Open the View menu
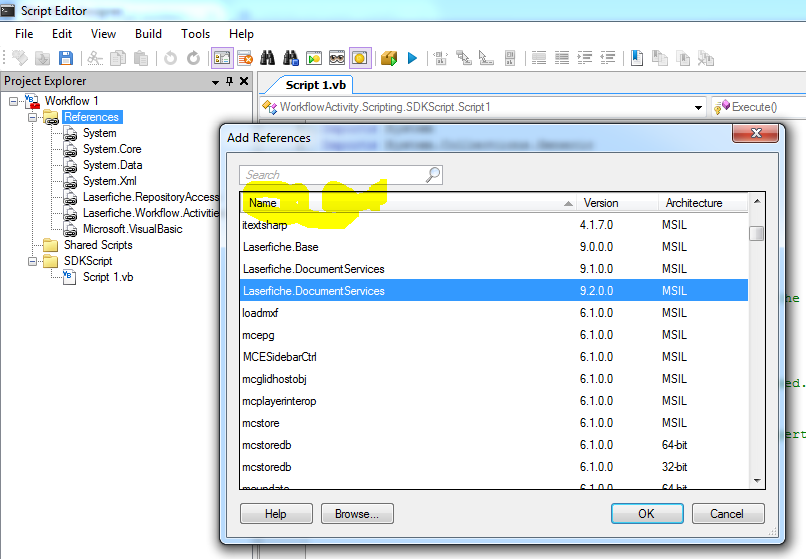806x559 pixels. coord(103,34)
